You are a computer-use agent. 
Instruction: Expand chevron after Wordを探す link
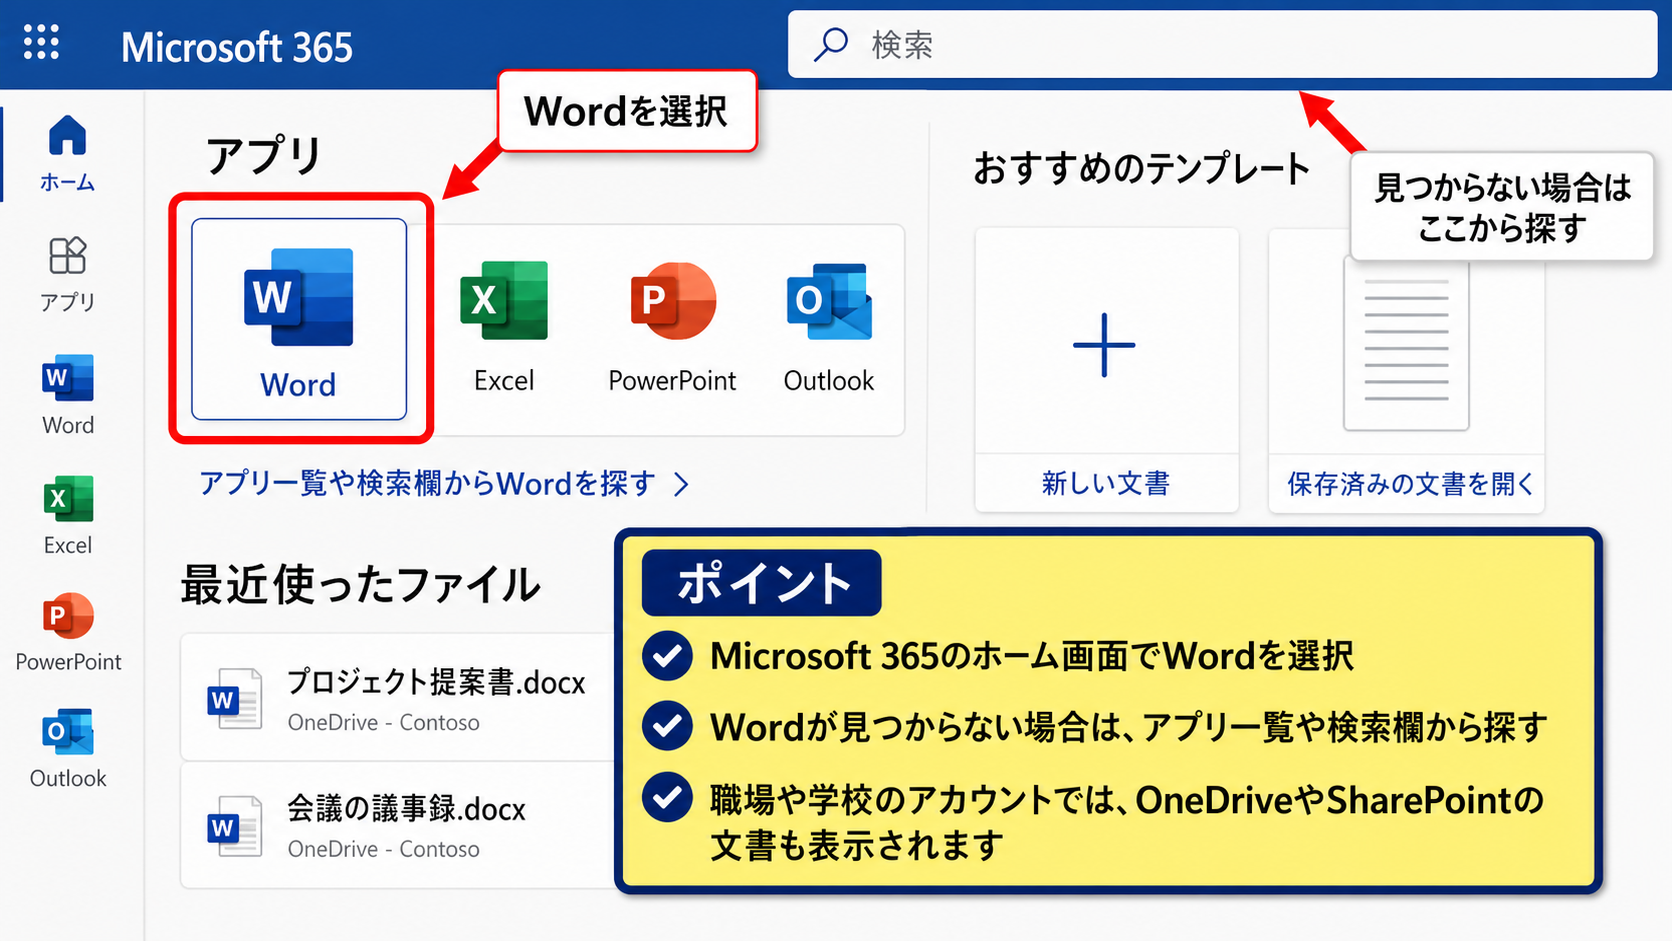681,485
